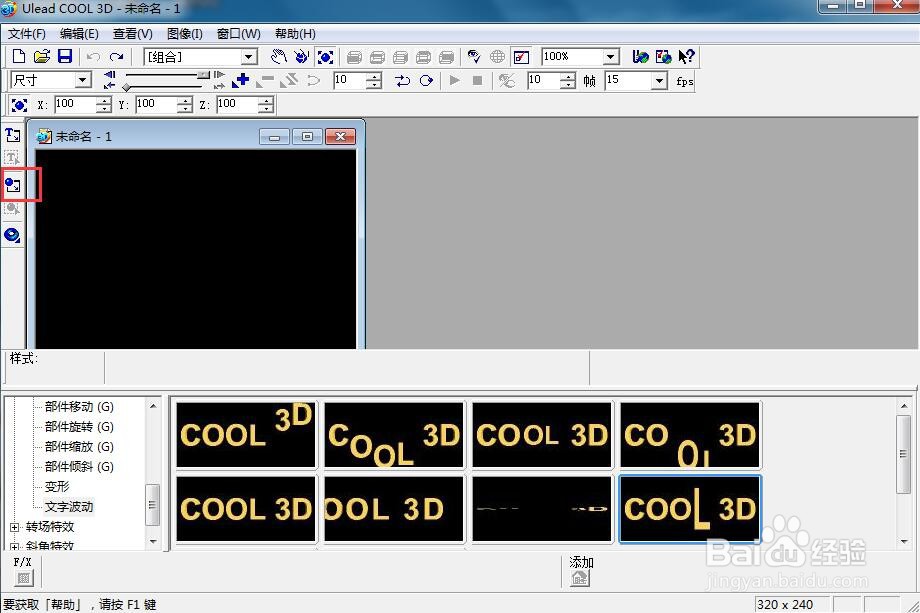
Task: Choose the thumbnail with wavy descending COOL letters
Action: [394, 435]
